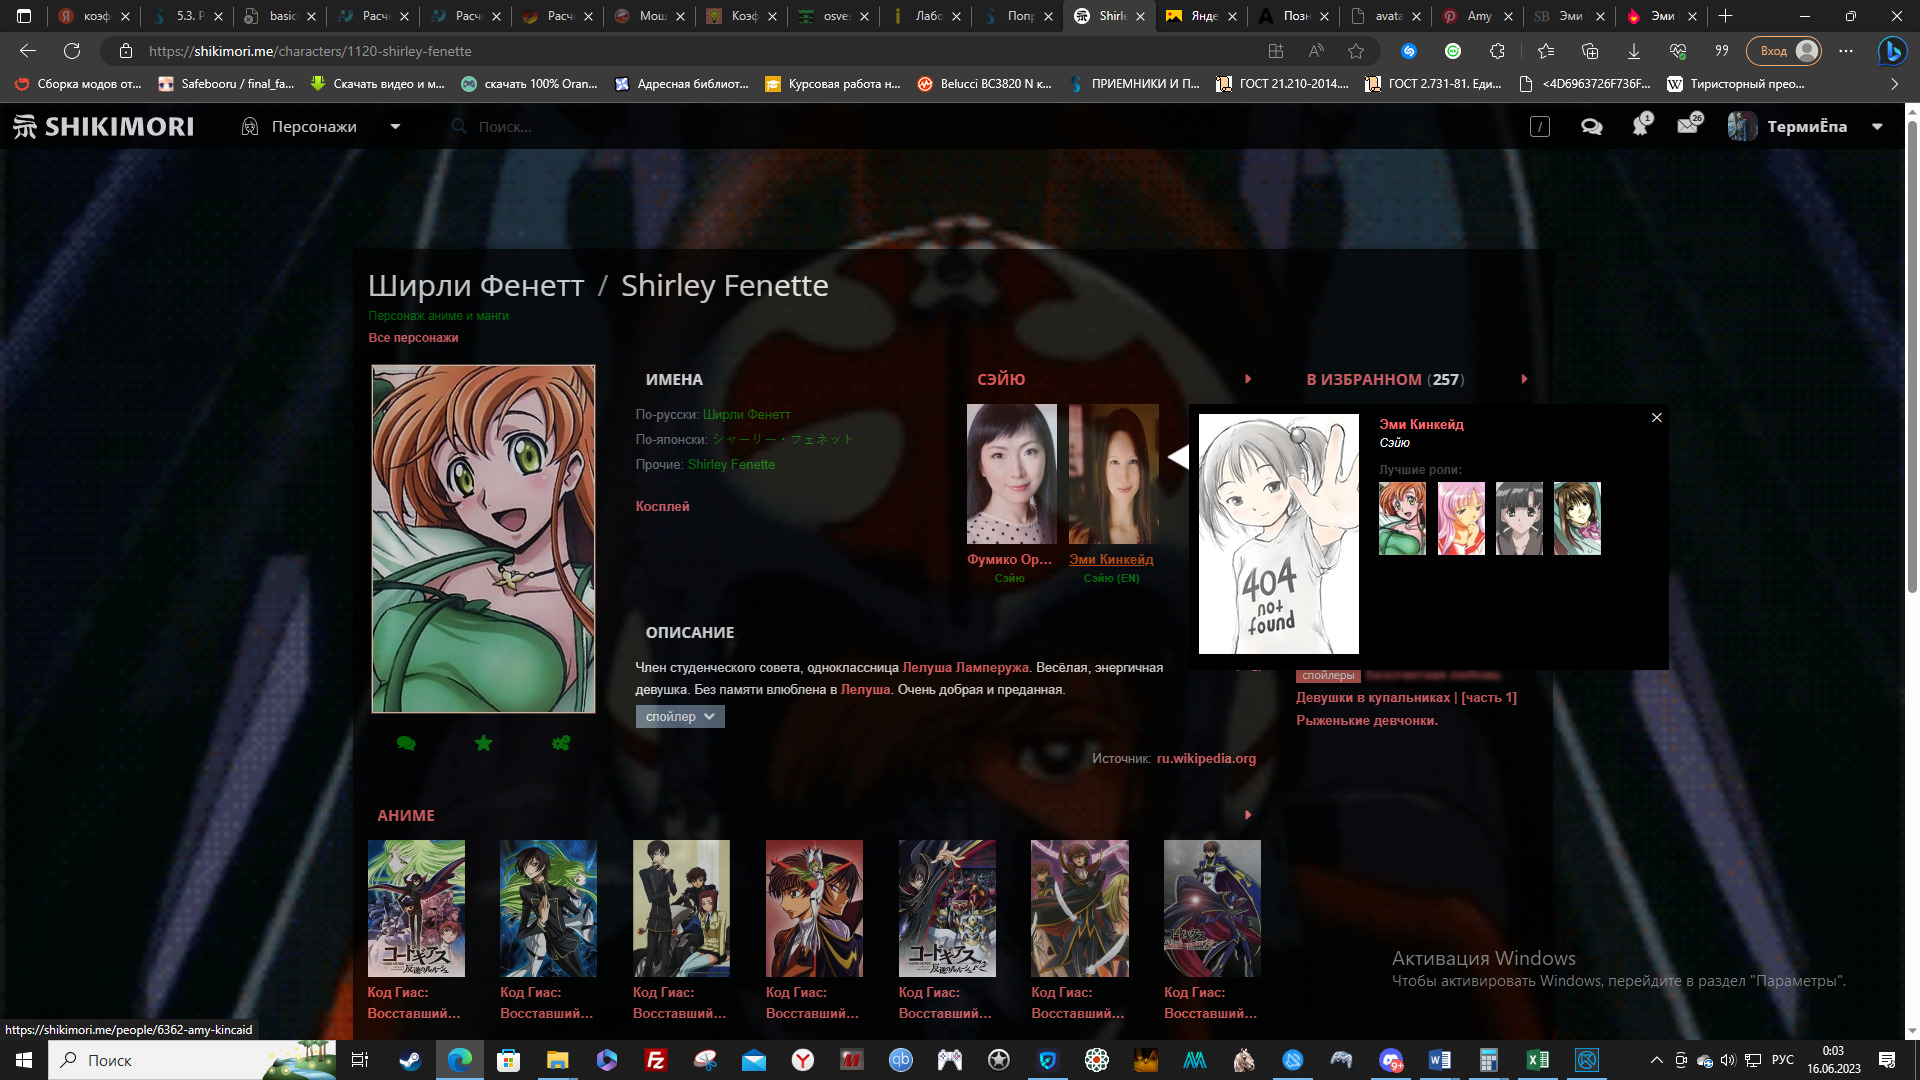Image resolution: width=1920 pixels, height=1080 pixels.
Task: Open ru.wikipedia.org source link
Action: coord(1206,759)
